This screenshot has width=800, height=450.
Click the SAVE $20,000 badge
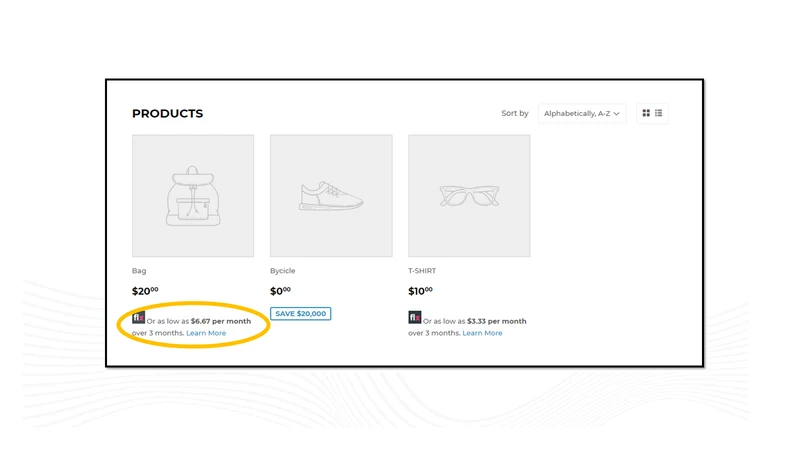[x=301, y=313]
